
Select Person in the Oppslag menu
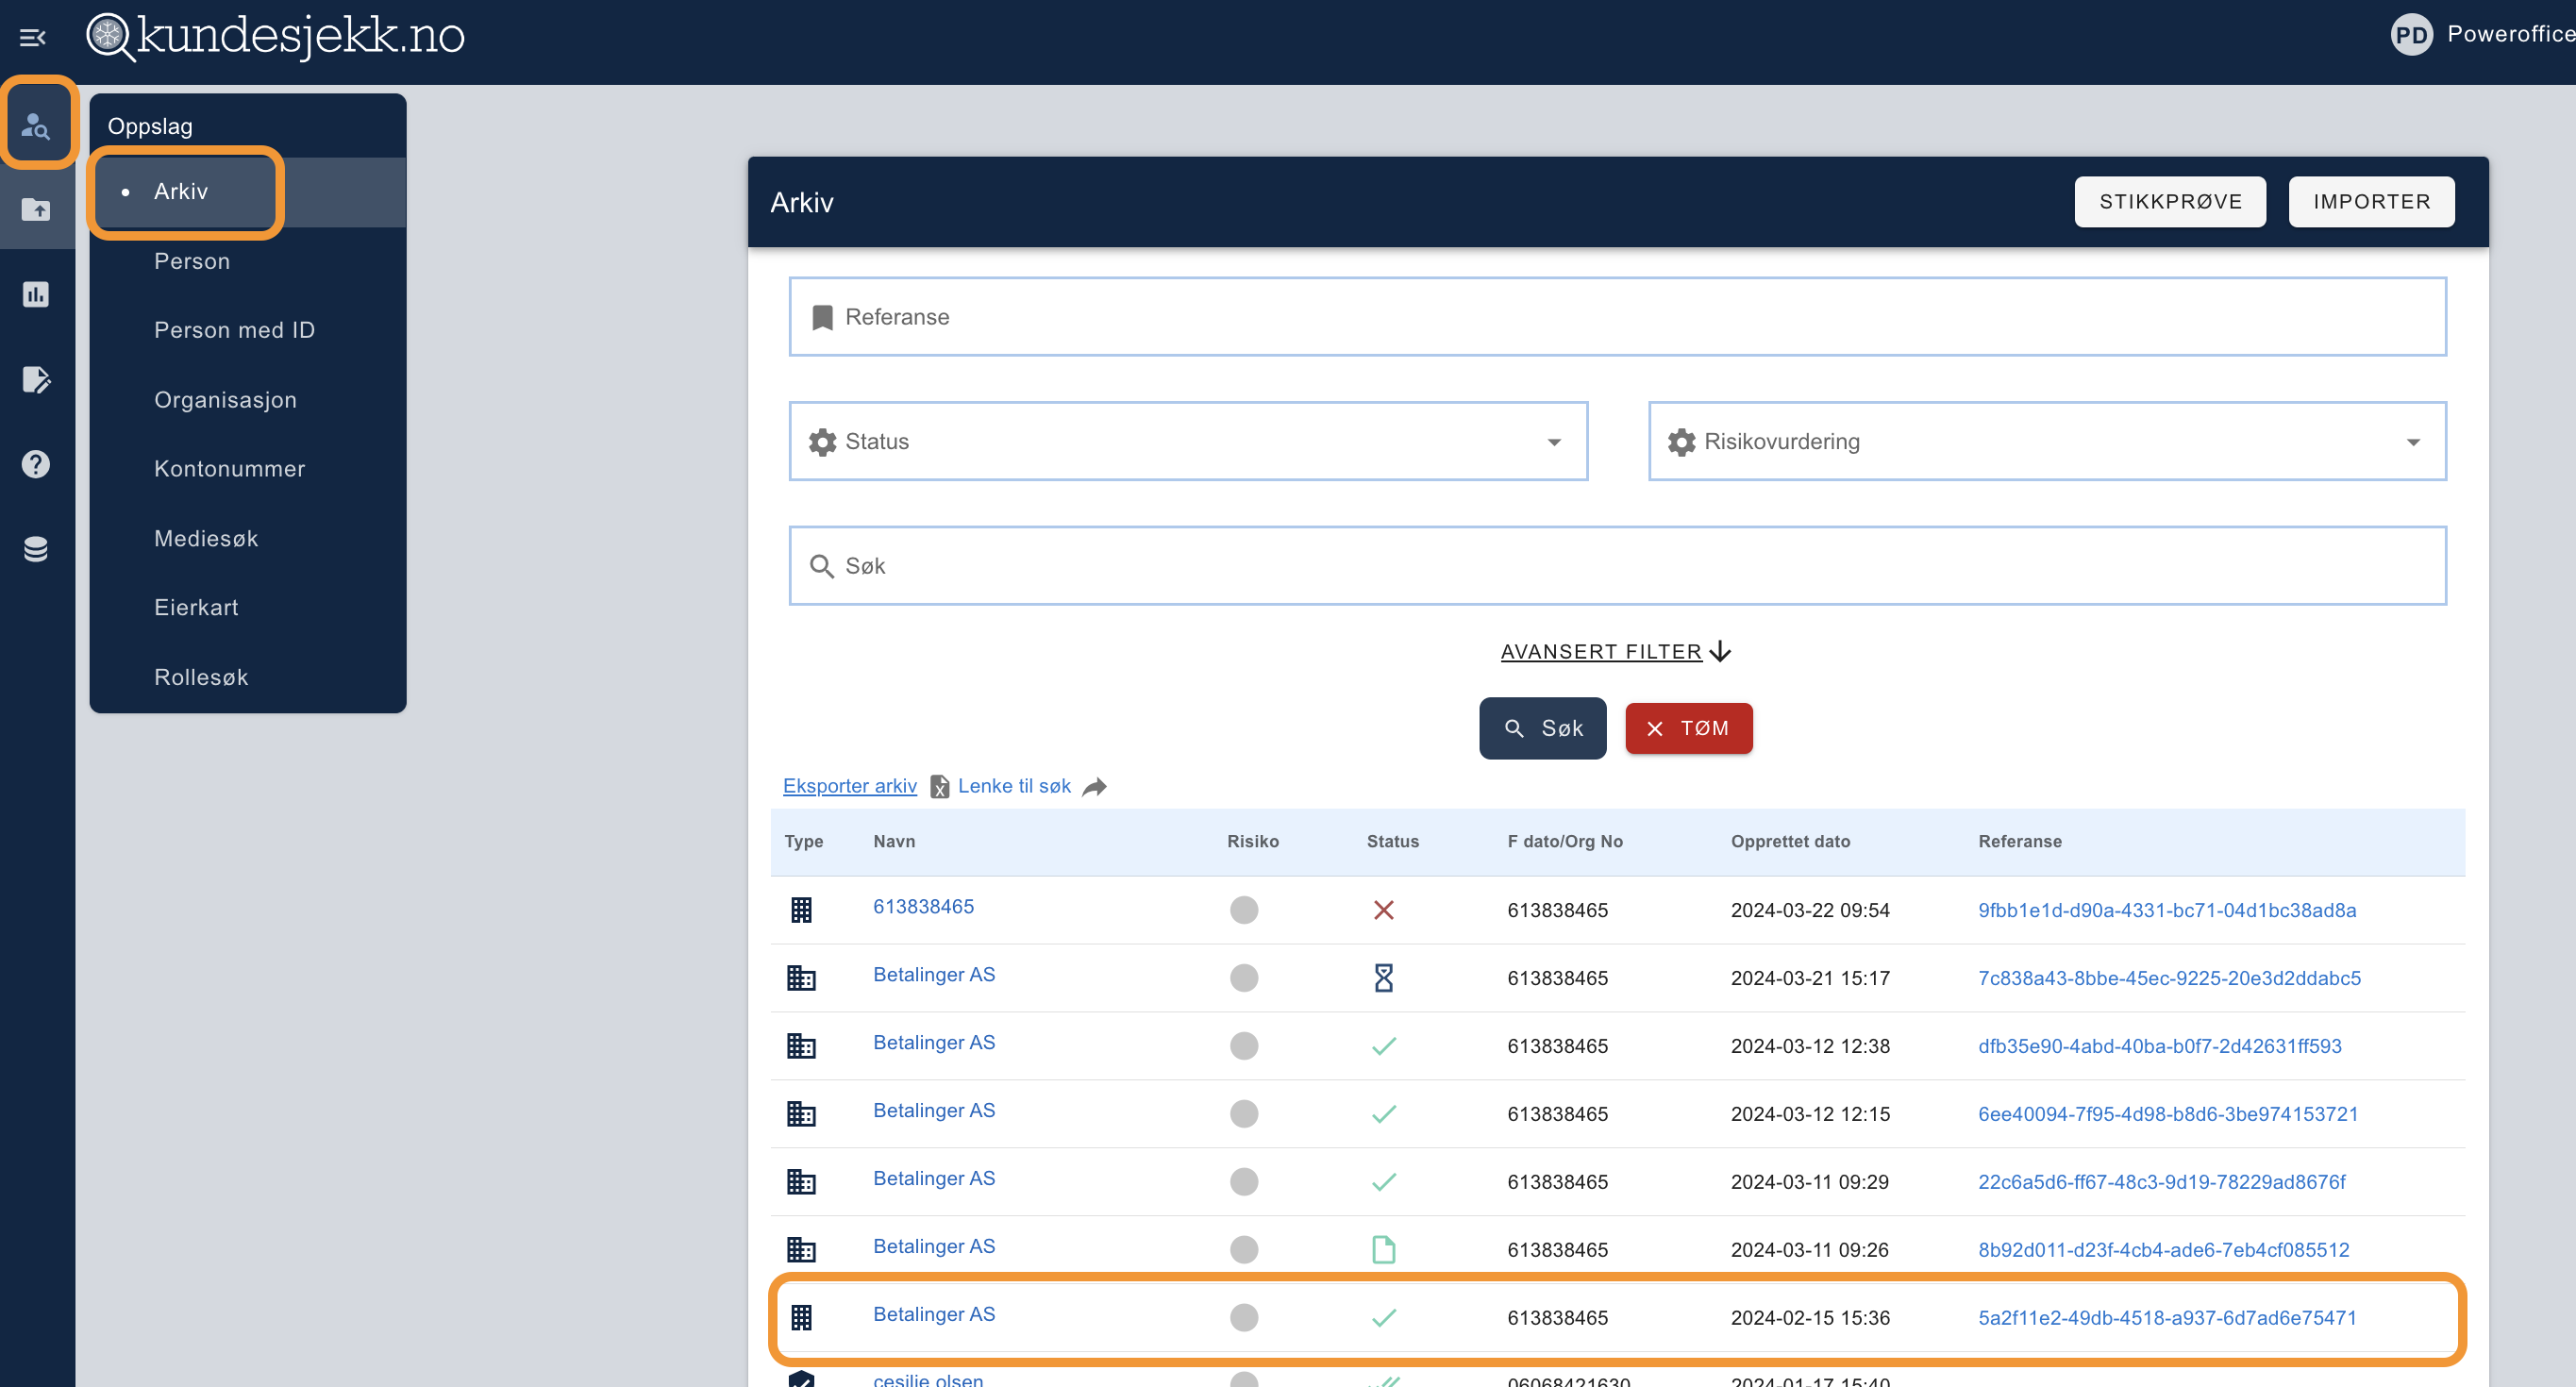[x=192, y=261]
